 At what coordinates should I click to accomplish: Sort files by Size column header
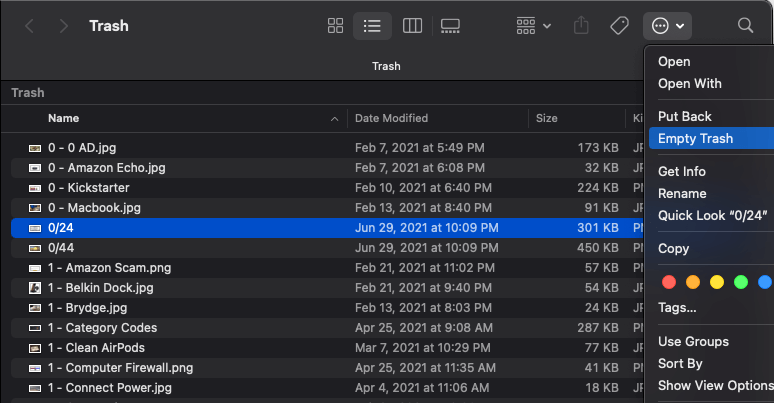click(x=546, y=118)
